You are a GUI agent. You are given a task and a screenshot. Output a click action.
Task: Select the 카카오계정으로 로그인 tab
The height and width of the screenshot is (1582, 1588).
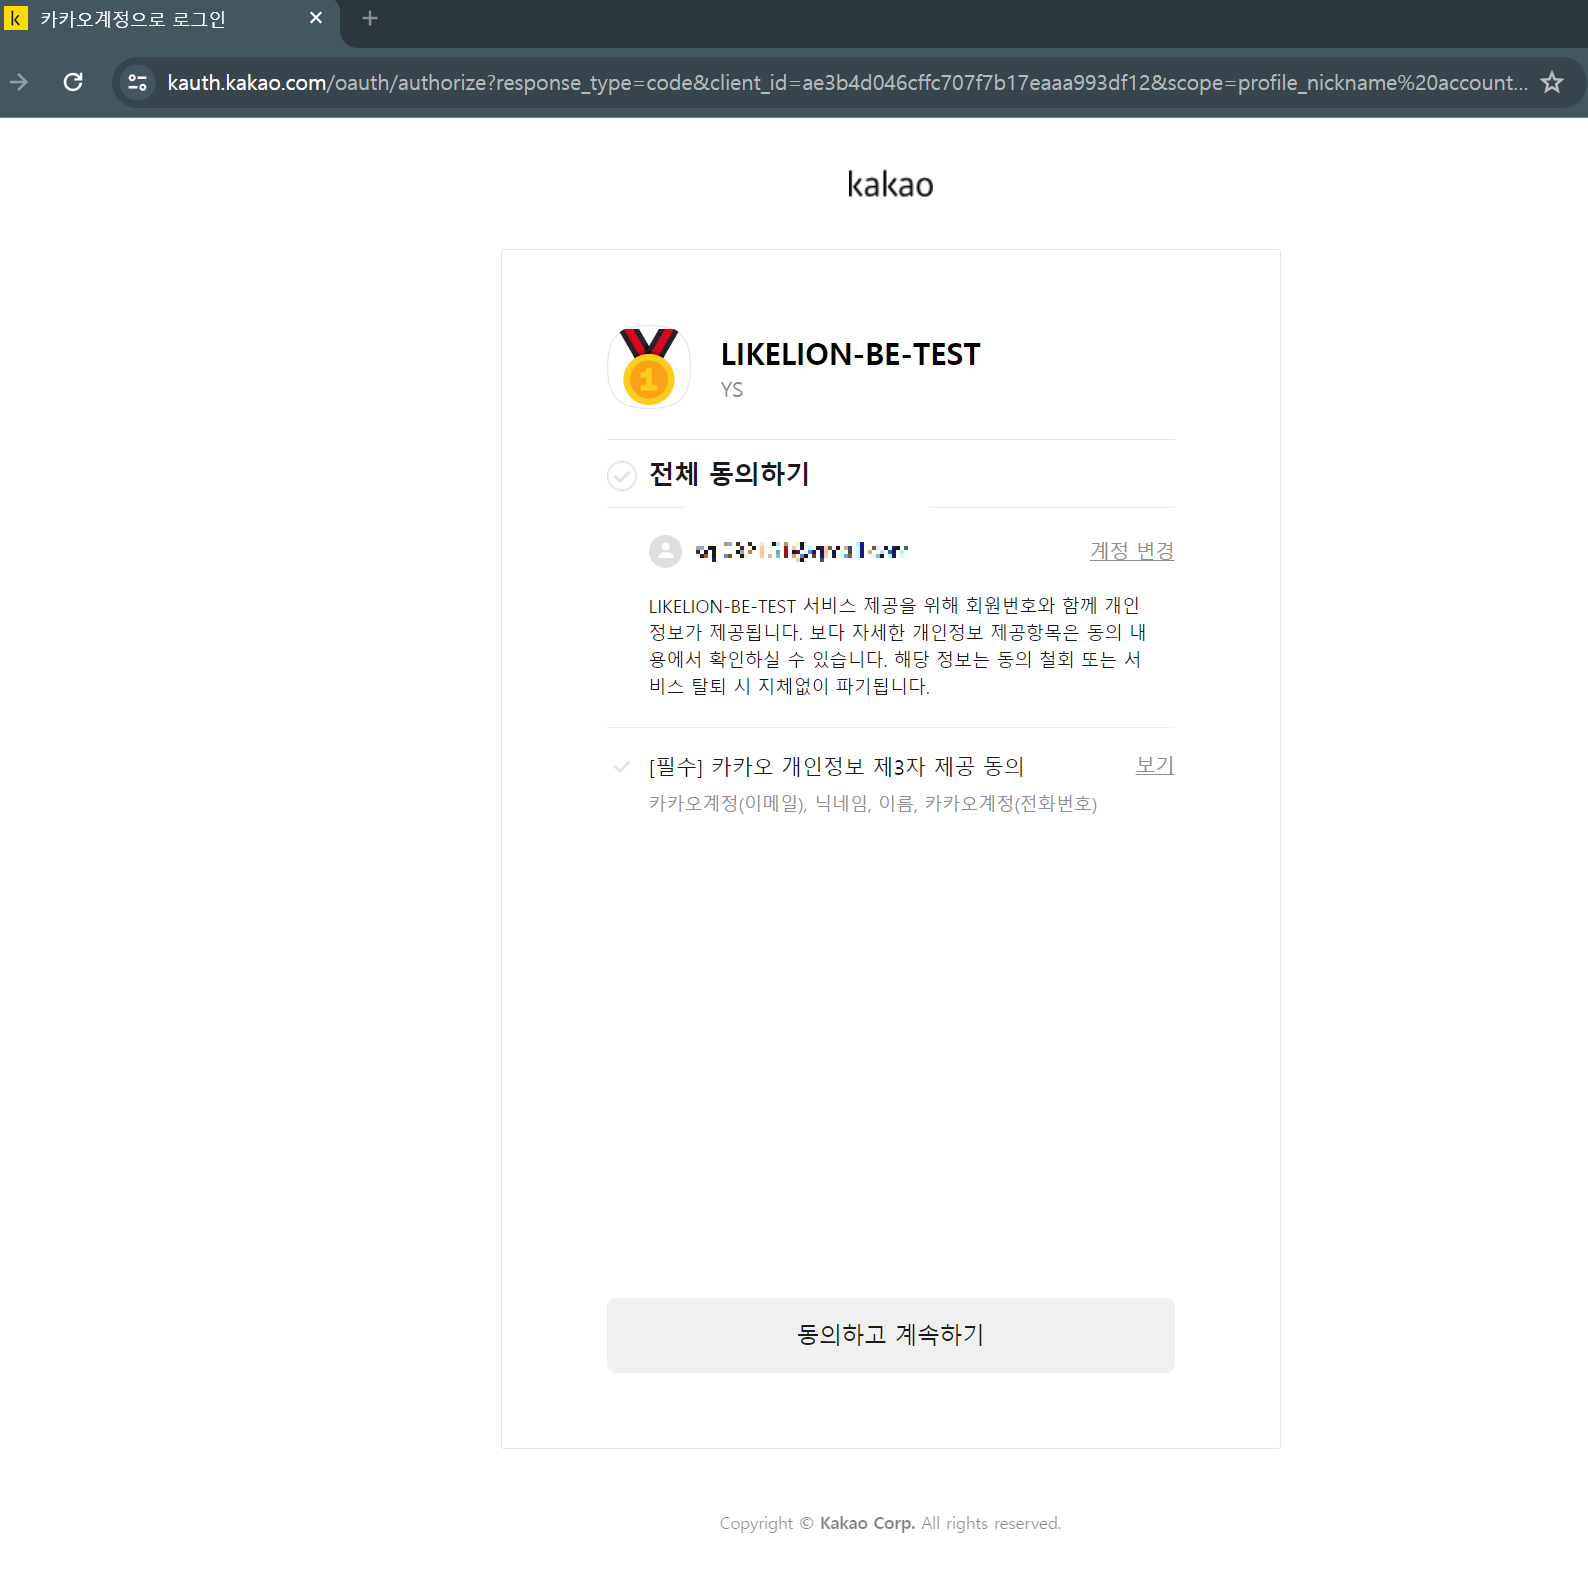pyautogui.click(x=170, y=19)
